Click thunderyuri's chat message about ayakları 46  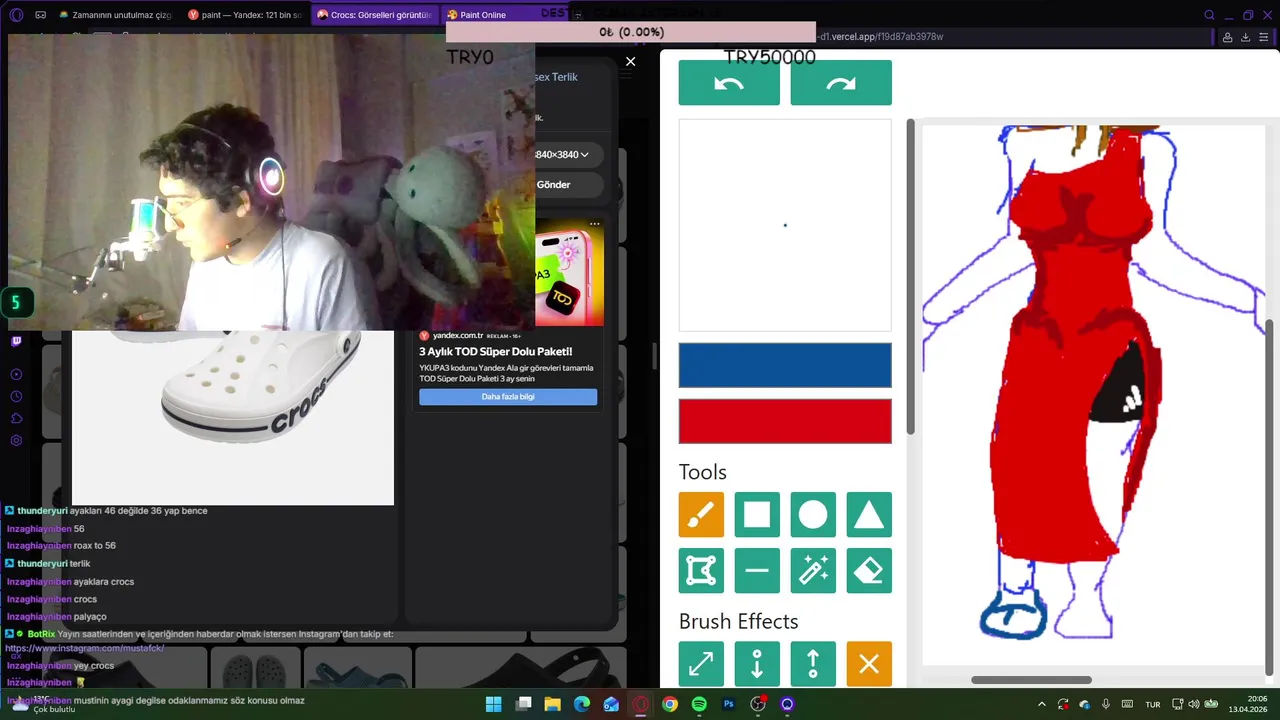click(107, 511)
